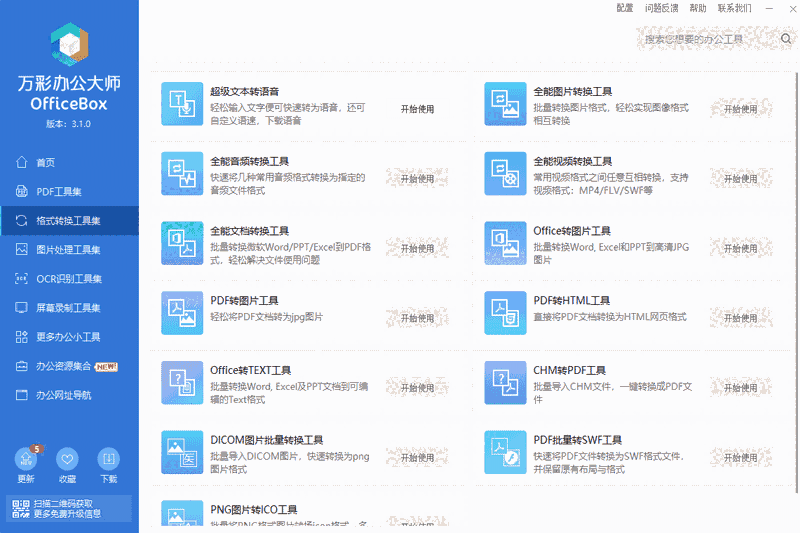Click the vertical scrollbar on the right
This screenshot has height=533, width=800.
click(x=797, y=283)
